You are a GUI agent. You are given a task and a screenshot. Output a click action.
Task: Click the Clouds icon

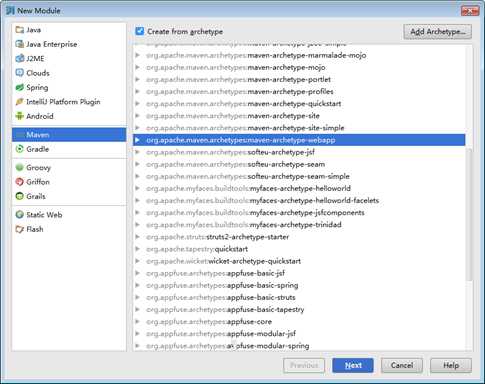click(20, 73)
